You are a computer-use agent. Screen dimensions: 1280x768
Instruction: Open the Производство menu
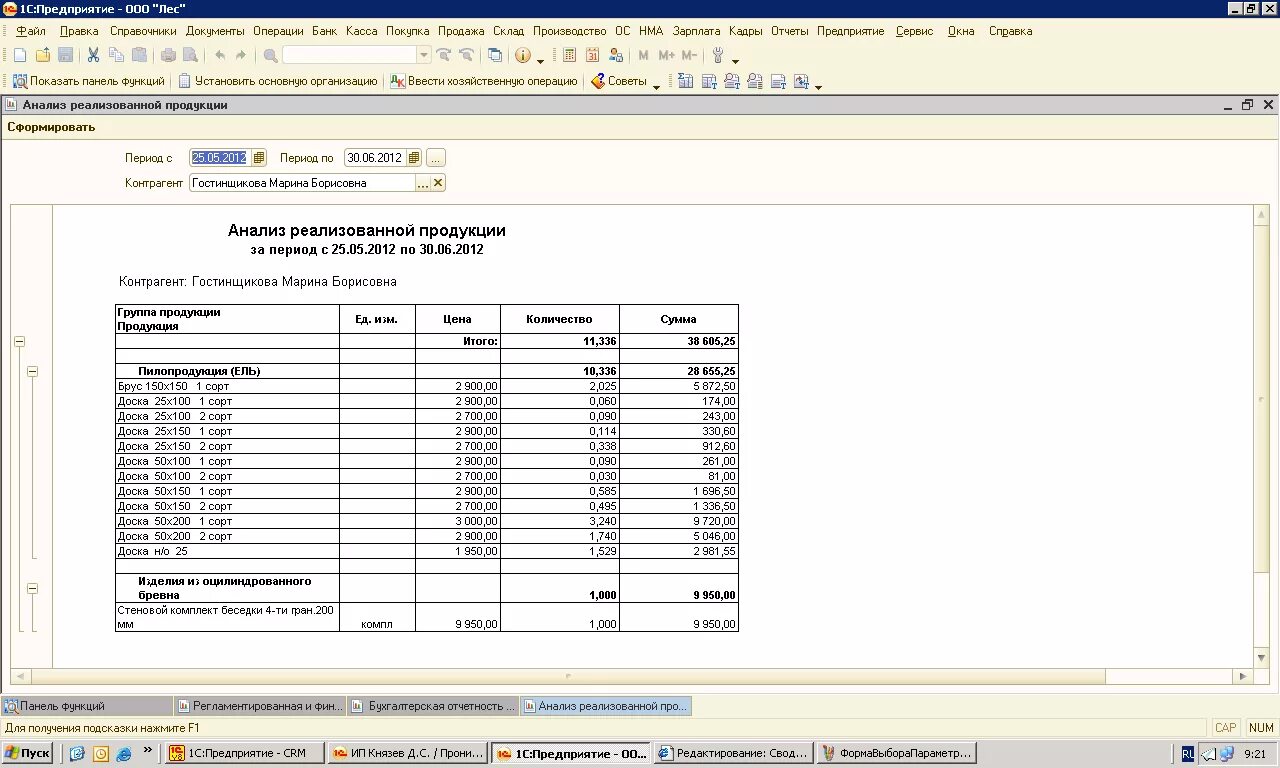click(569, 31)
